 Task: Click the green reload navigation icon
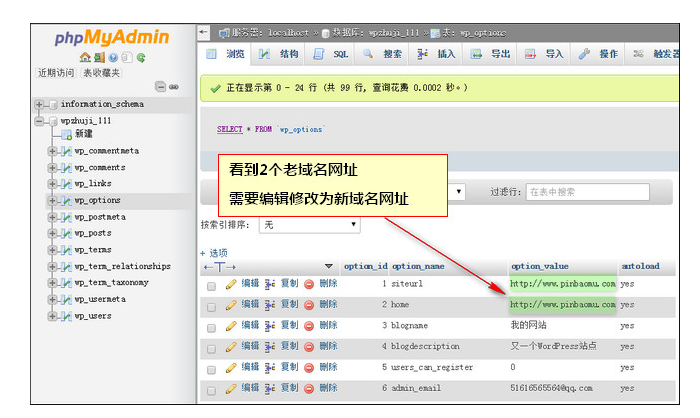pos(141,57)
